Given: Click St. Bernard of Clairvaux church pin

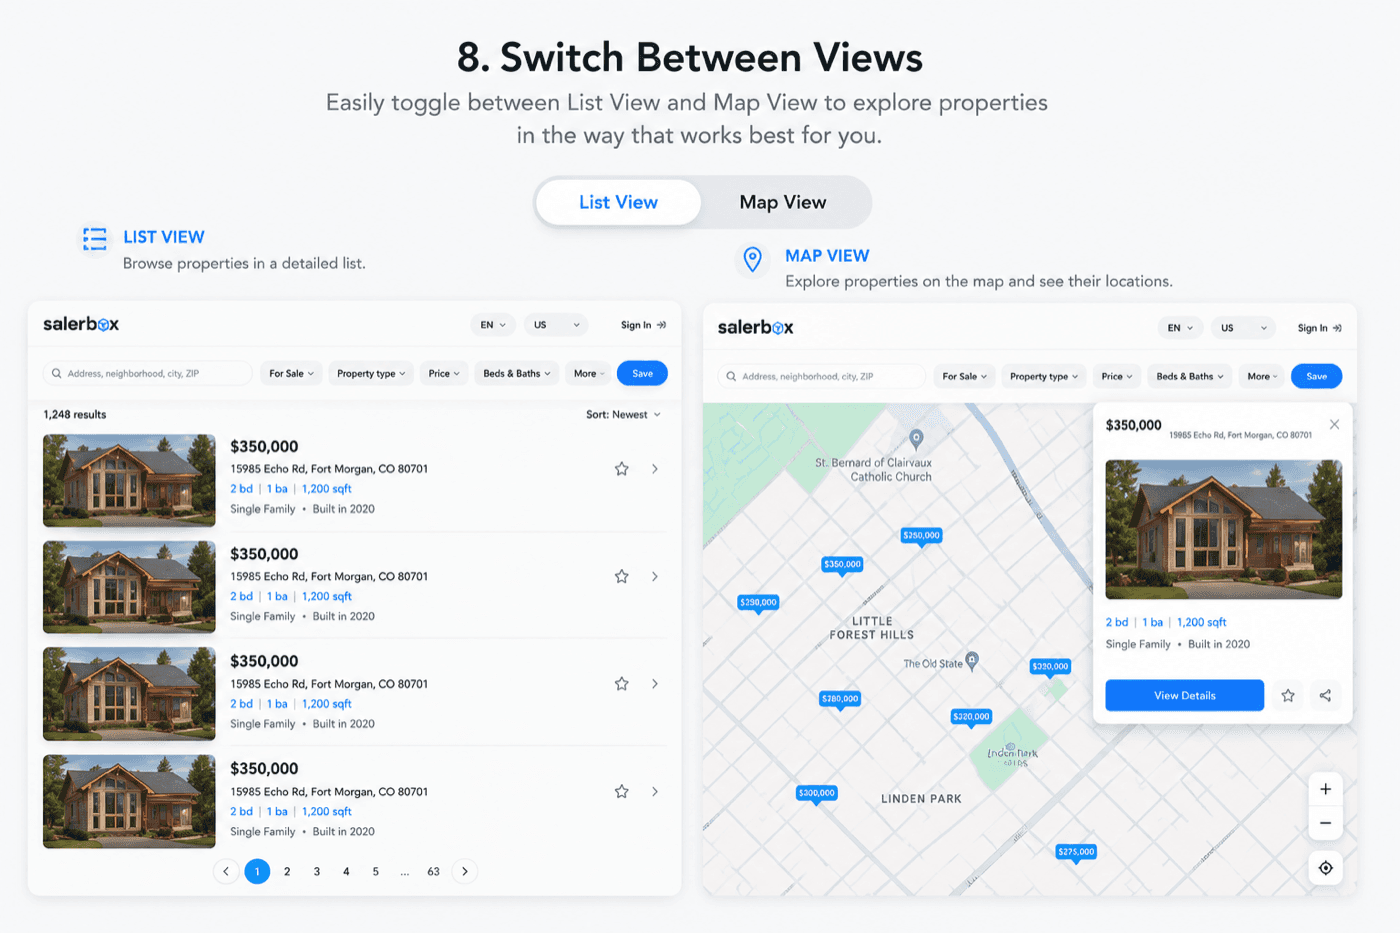Looking at the screenshot, I should click(916, 438).
